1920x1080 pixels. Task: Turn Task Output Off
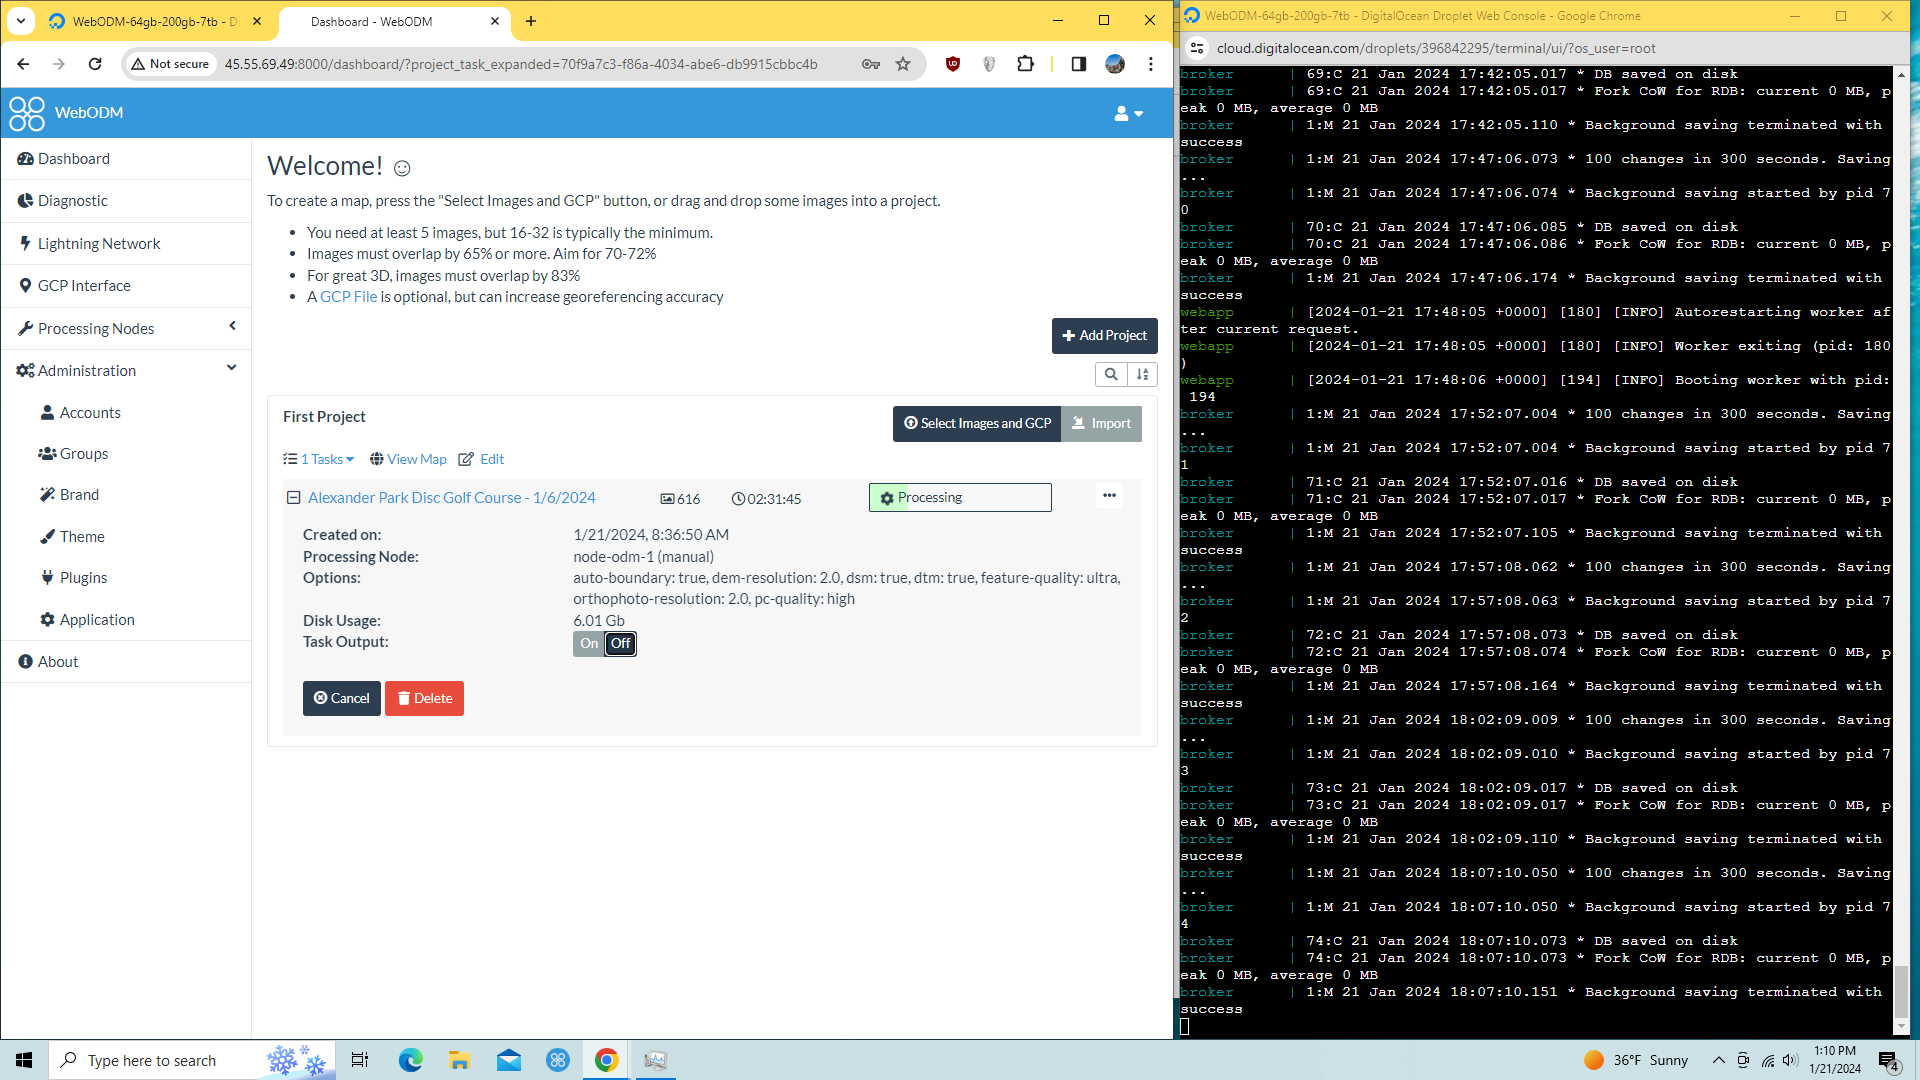click(x=620, y=643)
